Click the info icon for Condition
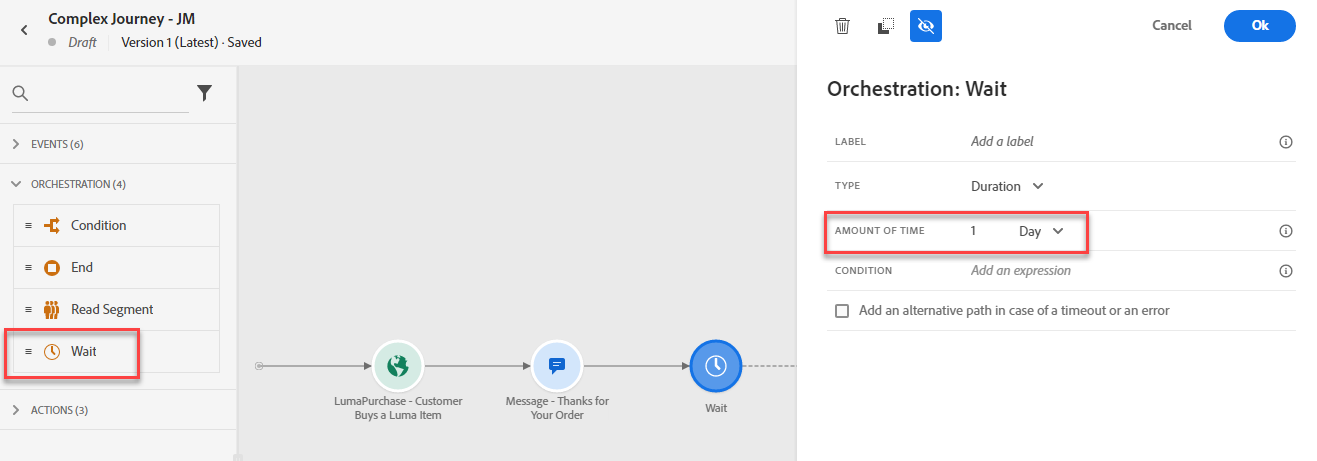This screenshot has width=1317, height=461. (x=1286, y=271)
